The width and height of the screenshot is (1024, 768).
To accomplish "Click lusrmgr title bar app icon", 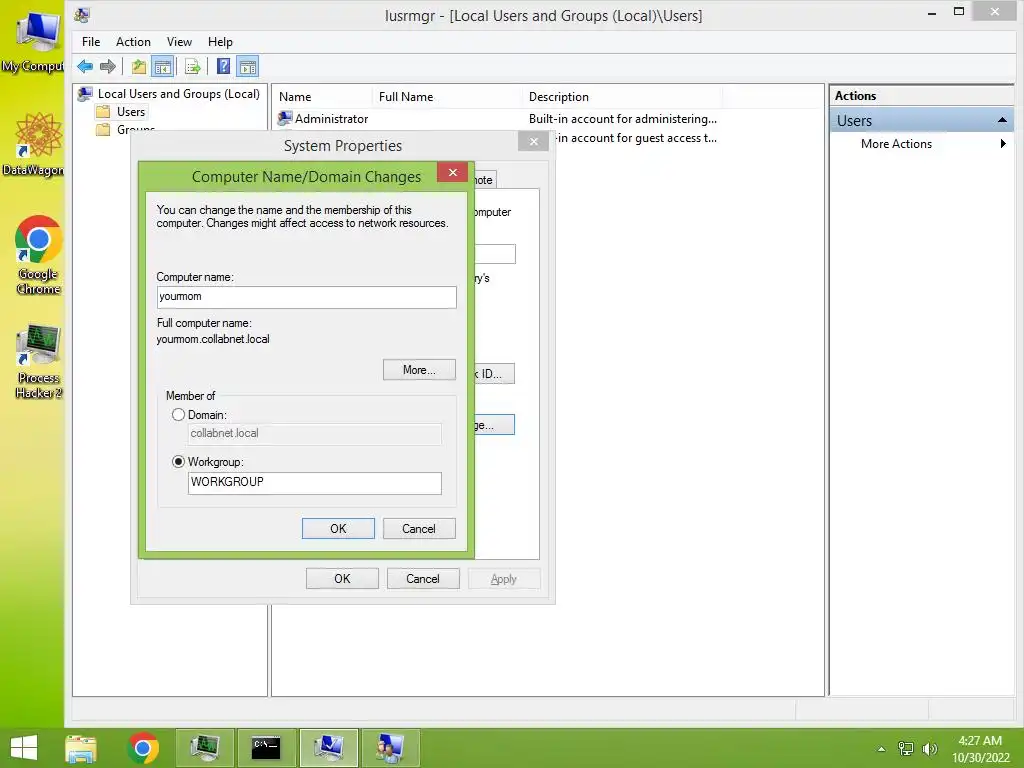I will 82,14.
